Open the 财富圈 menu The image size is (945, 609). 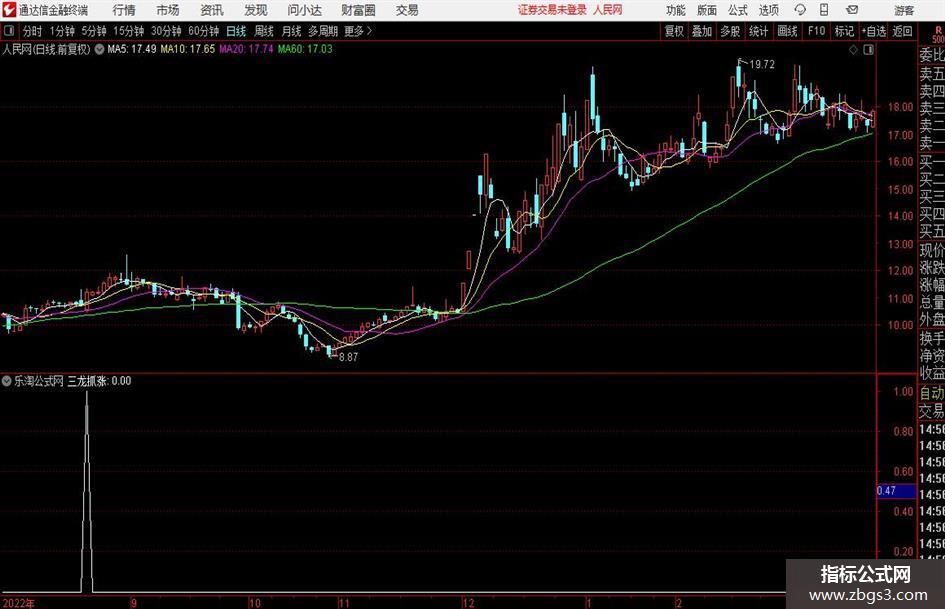click(358, 10)
